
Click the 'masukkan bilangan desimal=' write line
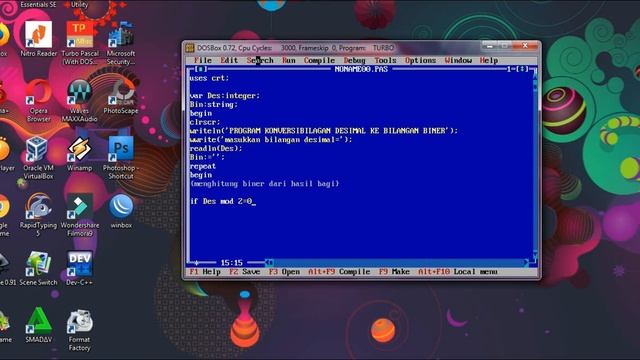[x=271, y=140]
